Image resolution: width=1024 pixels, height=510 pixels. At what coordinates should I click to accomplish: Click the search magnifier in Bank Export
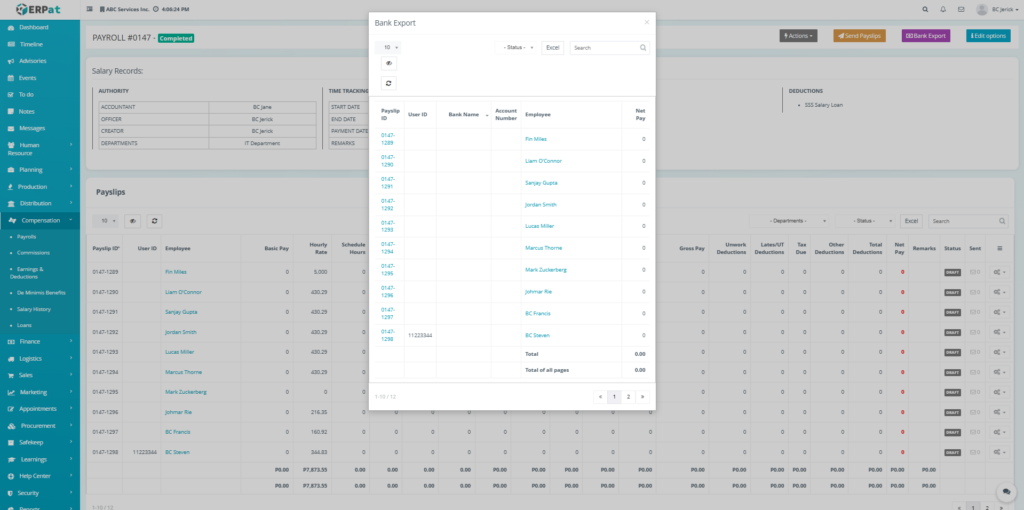pos(643,47)
